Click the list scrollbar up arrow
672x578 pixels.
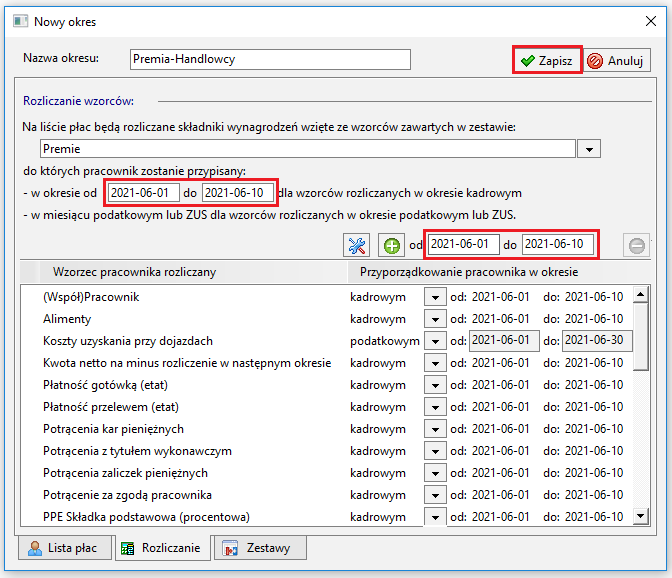tap(640, 294)
